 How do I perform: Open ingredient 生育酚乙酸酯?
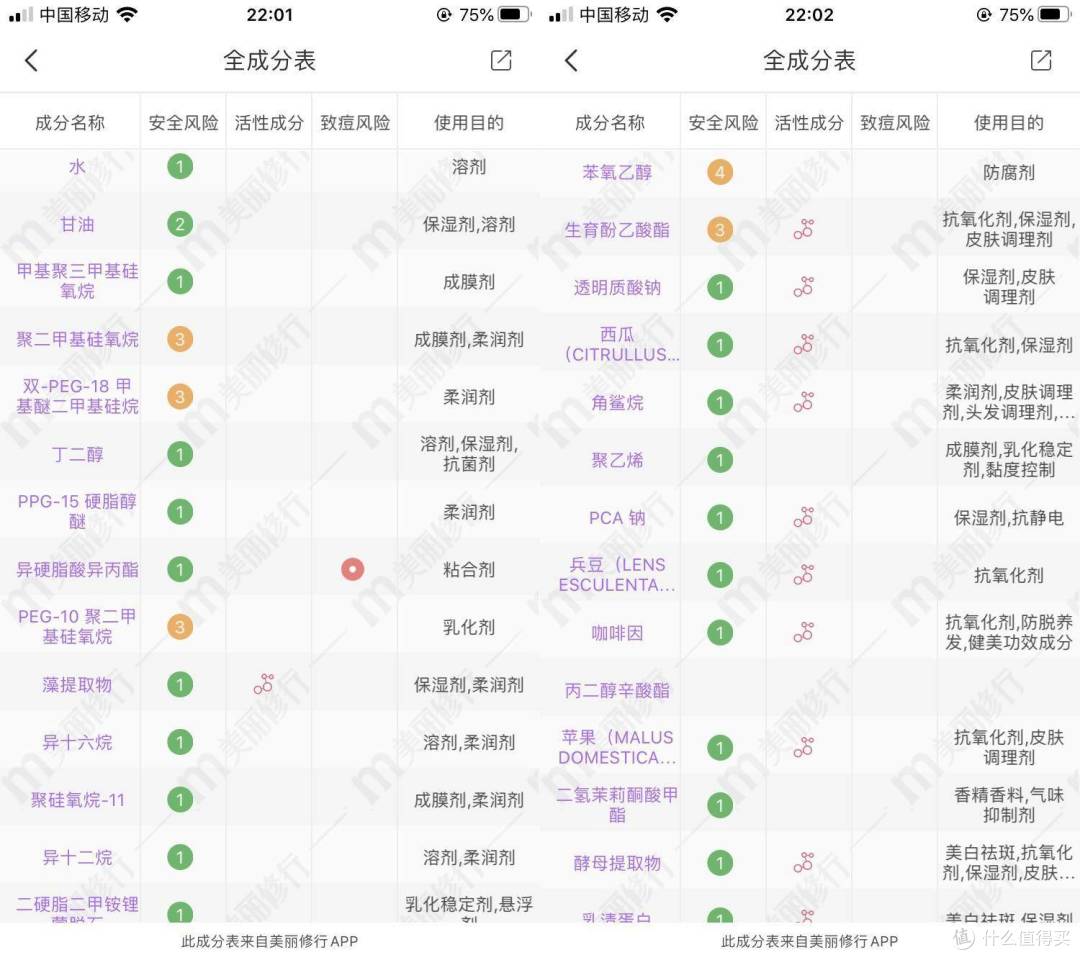click(x=617, y=229)
